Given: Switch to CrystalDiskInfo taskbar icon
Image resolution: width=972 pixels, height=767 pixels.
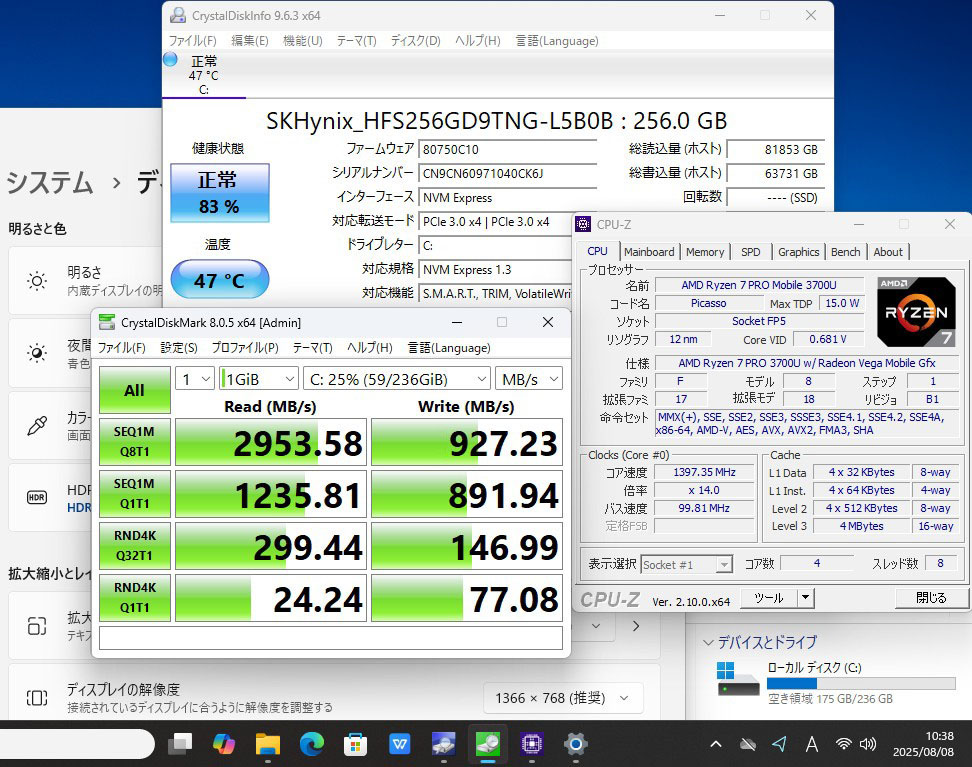Looking at the screenshot, I should (x=444, y=743).
